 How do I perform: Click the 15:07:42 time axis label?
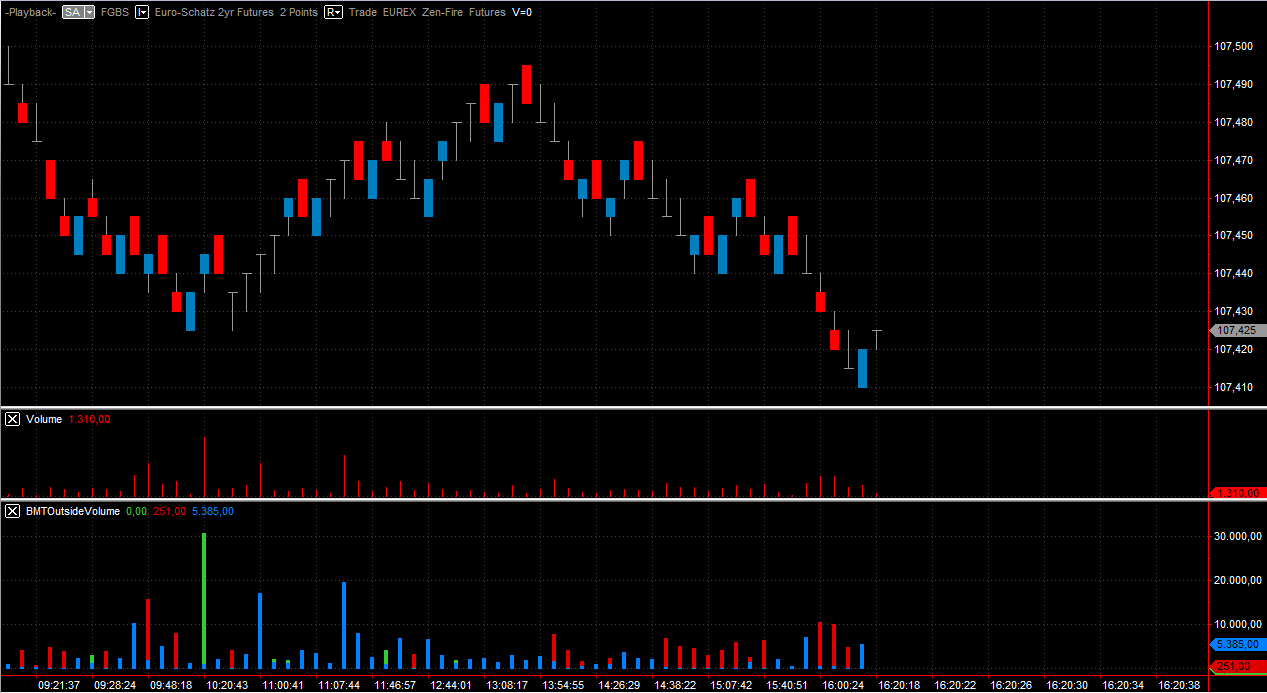(x=731, y=685)
